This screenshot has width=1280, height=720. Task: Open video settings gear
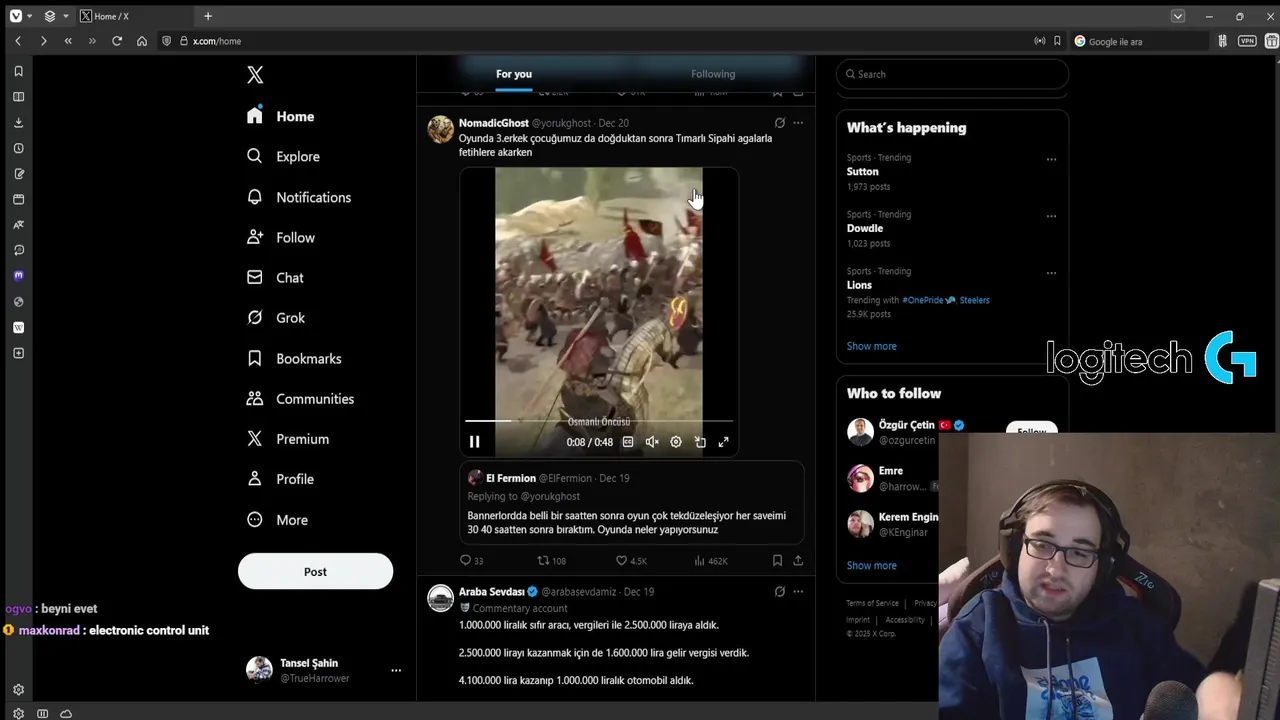[676, 442]
